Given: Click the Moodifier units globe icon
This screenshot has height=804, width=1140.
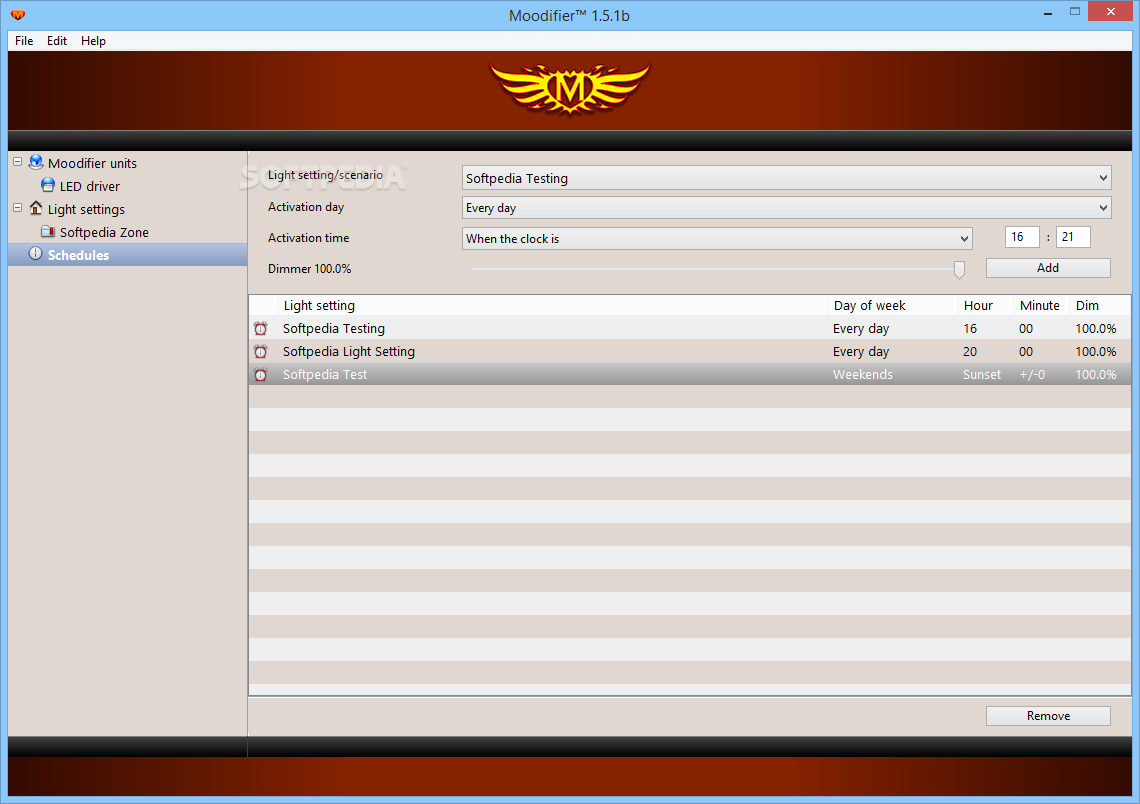Looking at the screenshot, I should 36,162.
